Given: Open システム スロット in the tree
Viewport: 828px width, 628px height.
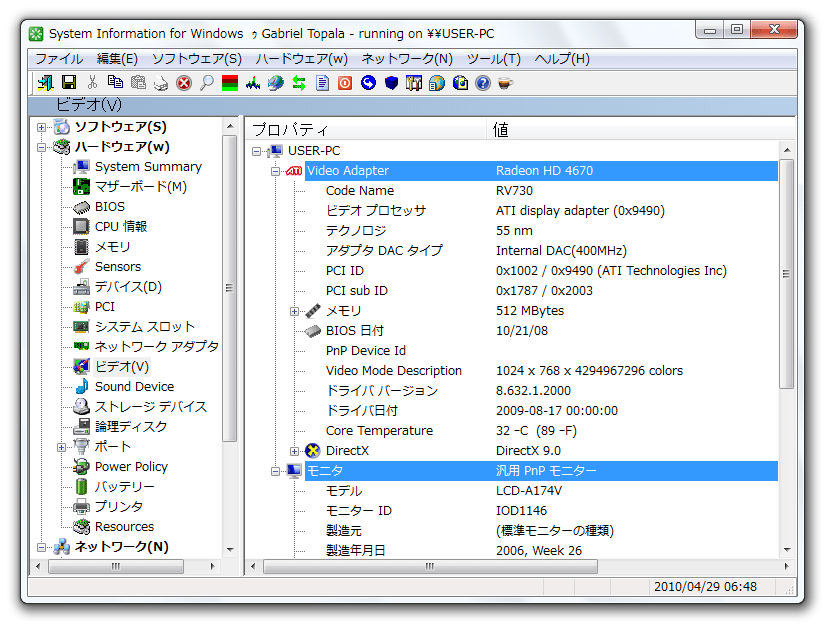Looking at the screenshot, I should point(145,327).
